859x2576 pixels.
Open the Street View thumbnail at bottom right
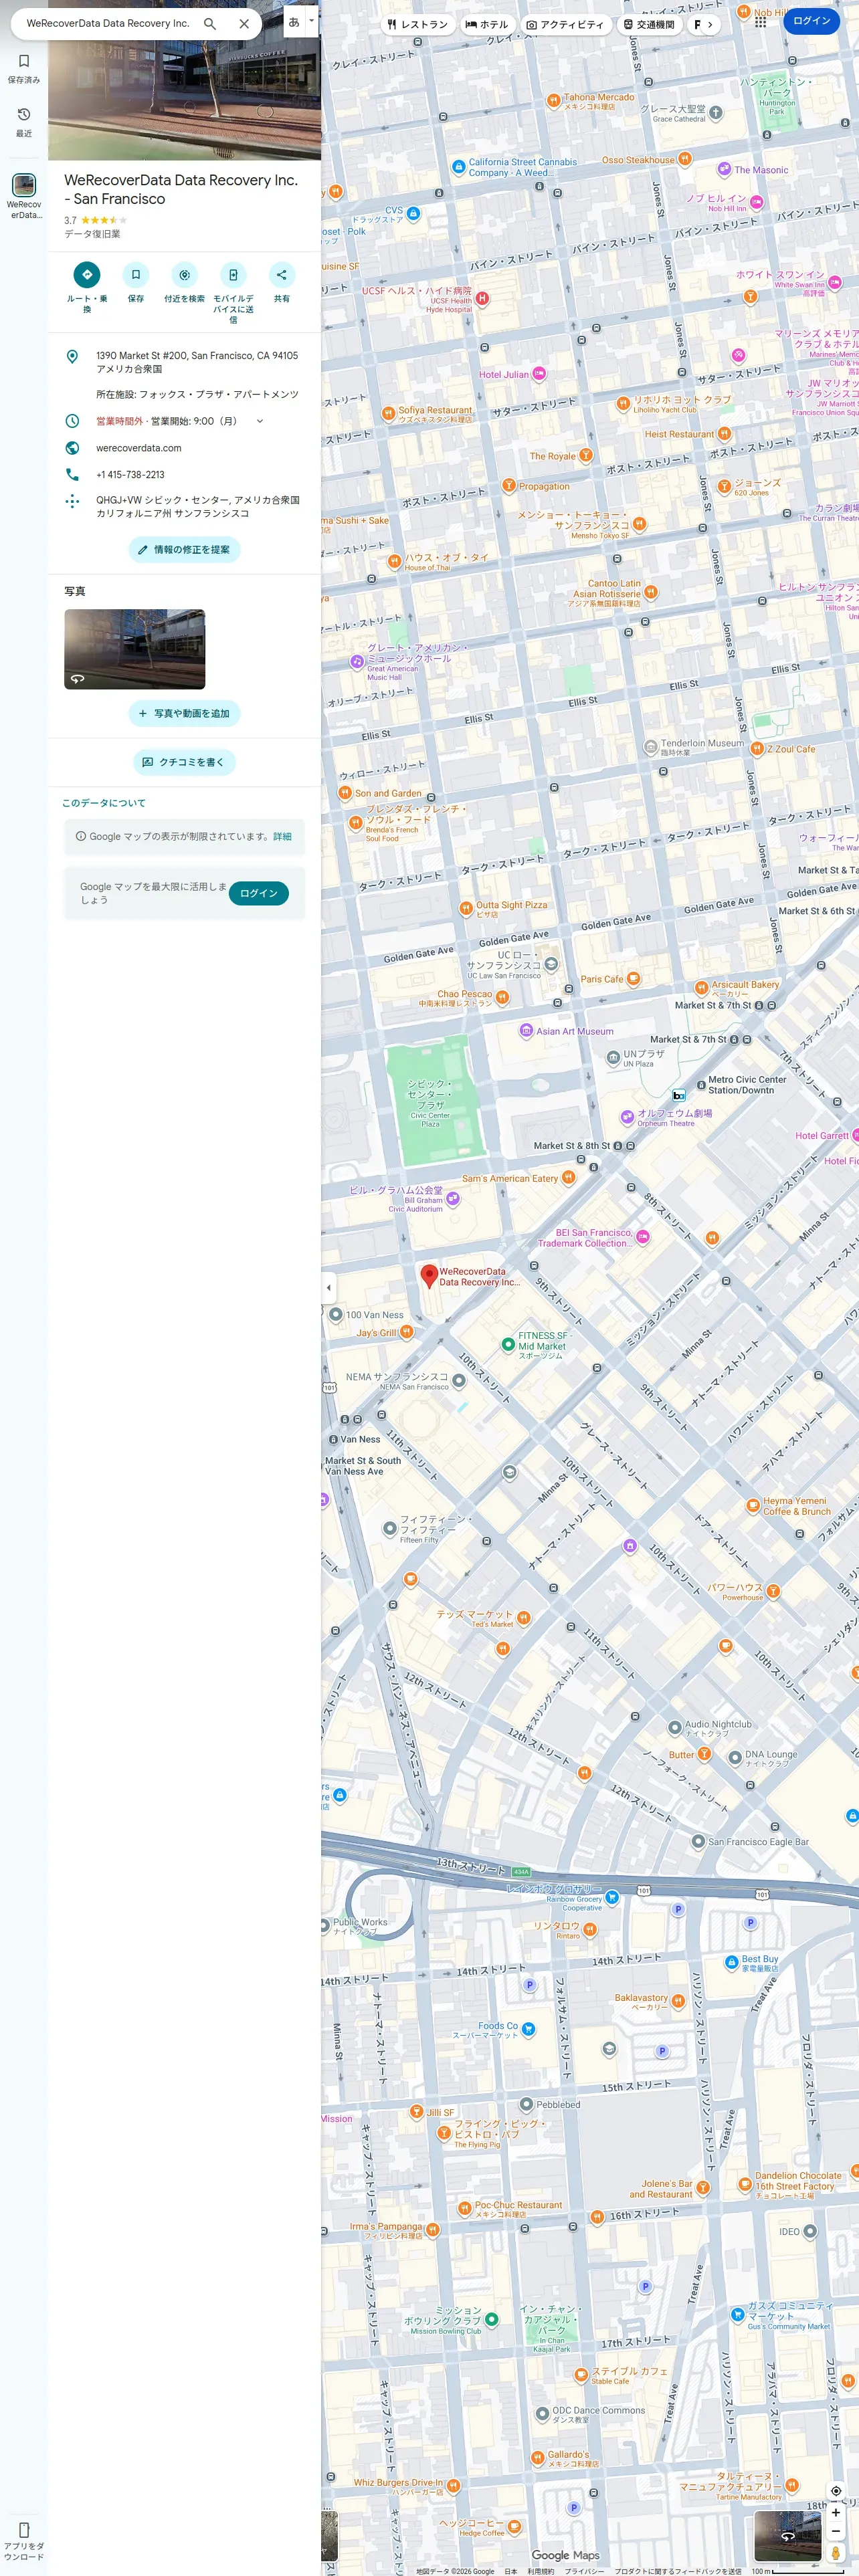pos(787,2536)
